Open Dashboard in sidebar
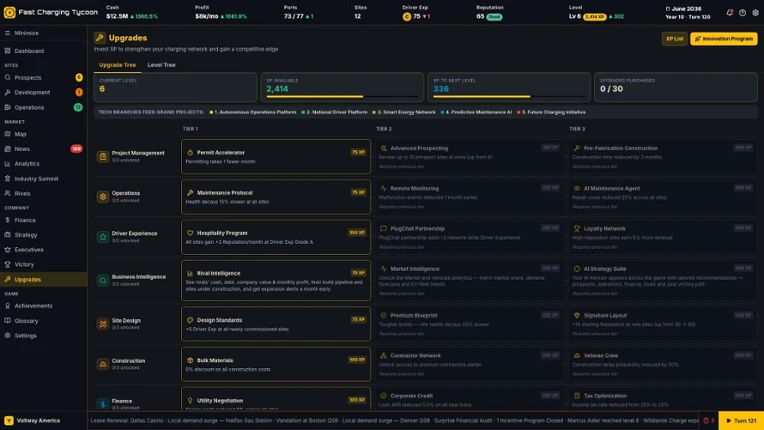 pyautogui.click(x=43, y=51)
